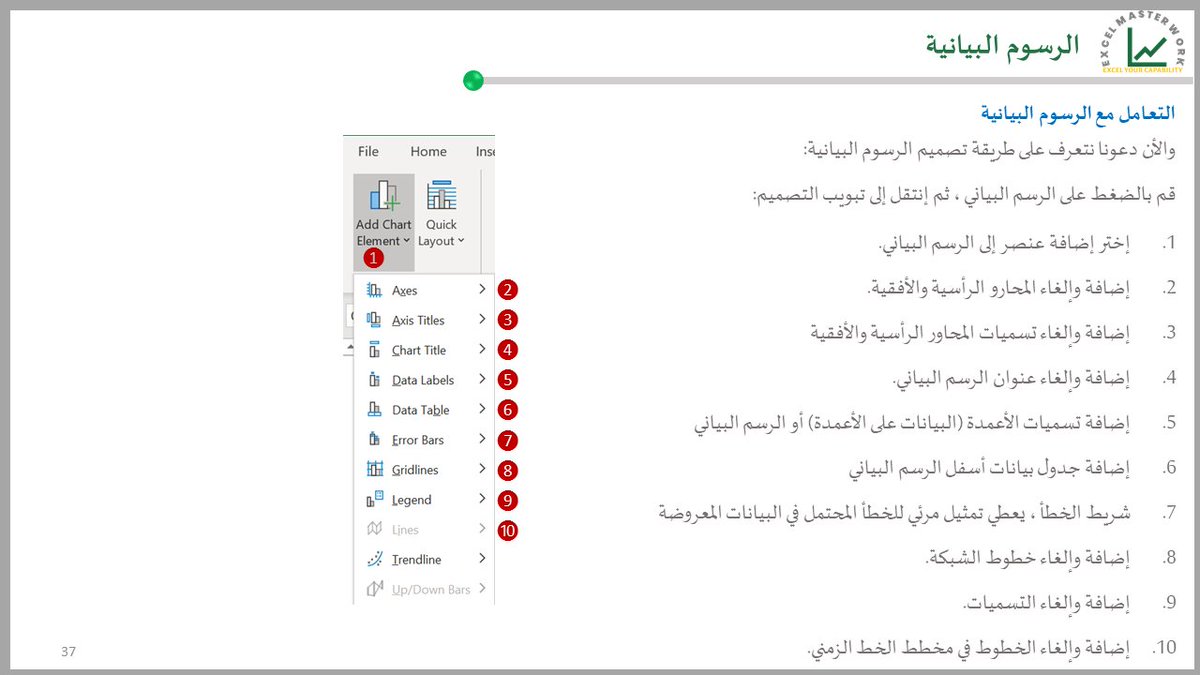Expand the Data Table submenu arrow
Screen dimensions: 1200x675
482,410
